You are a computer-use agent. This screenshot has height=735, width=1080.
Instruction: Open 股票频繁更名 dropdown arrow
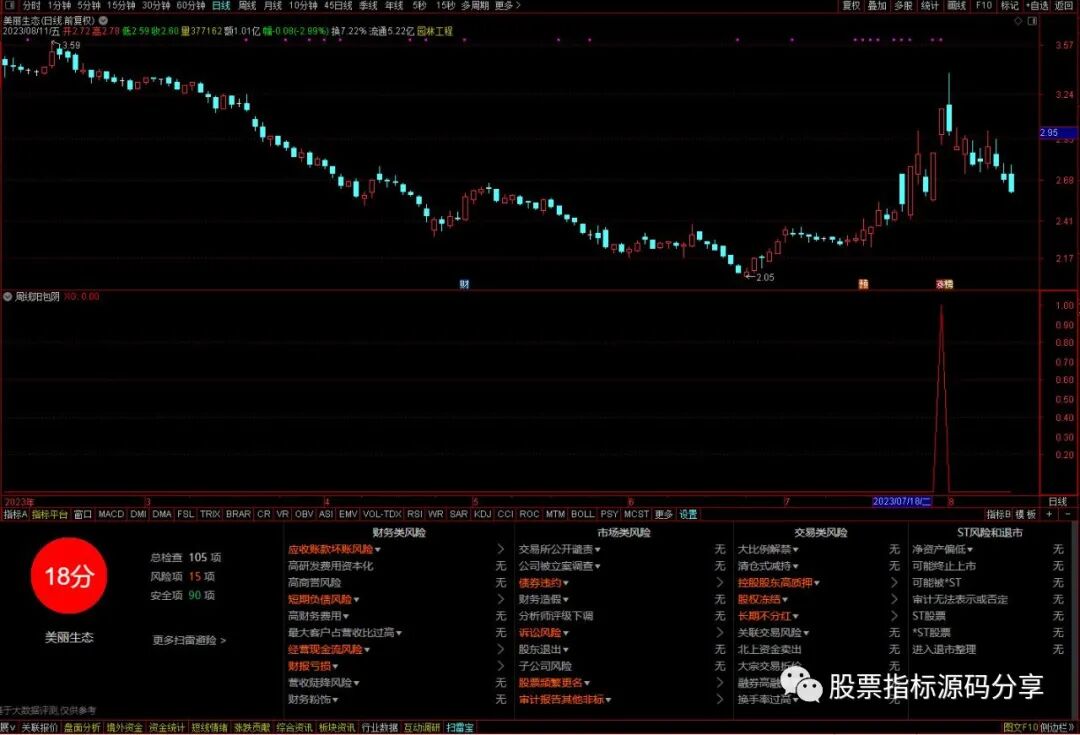(587, 683)
